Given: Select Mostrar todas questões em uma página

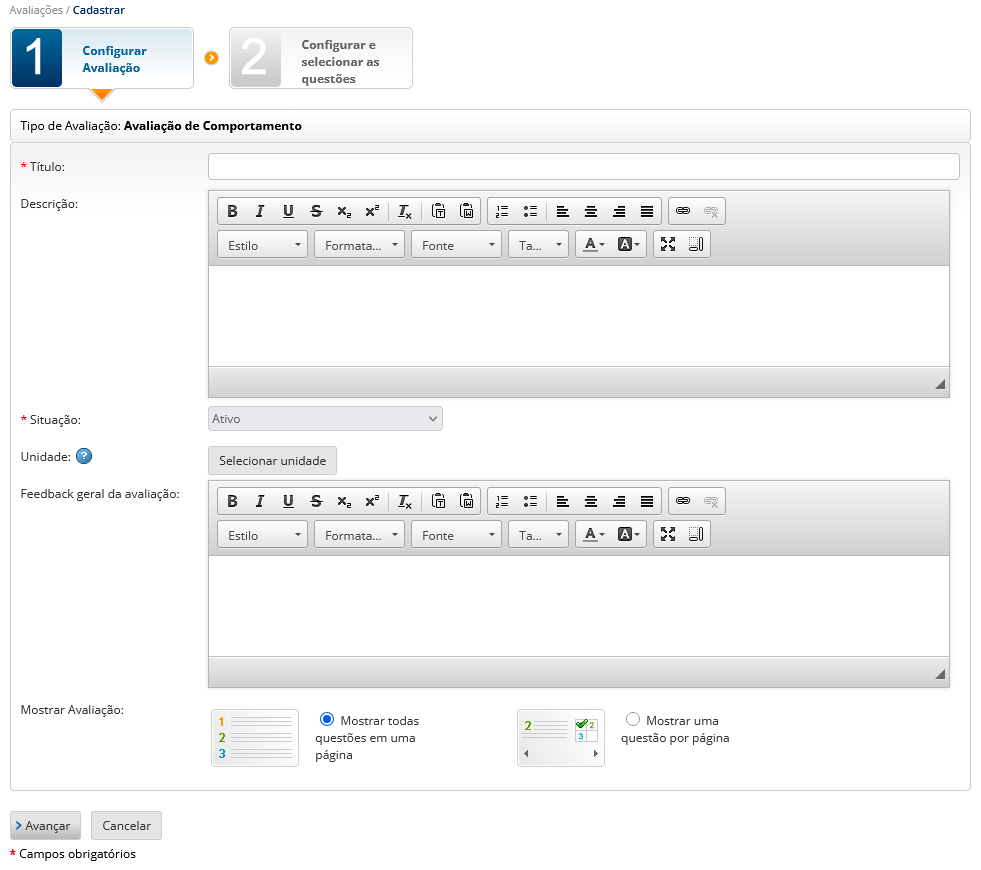Looking at the screenshot, I should click(327, 719).
